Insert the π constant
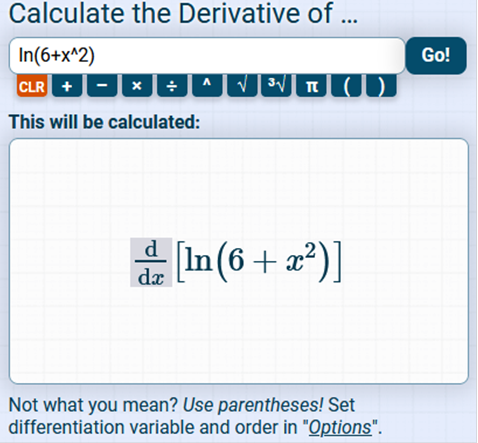478x443 pixels. pos(311,86)
